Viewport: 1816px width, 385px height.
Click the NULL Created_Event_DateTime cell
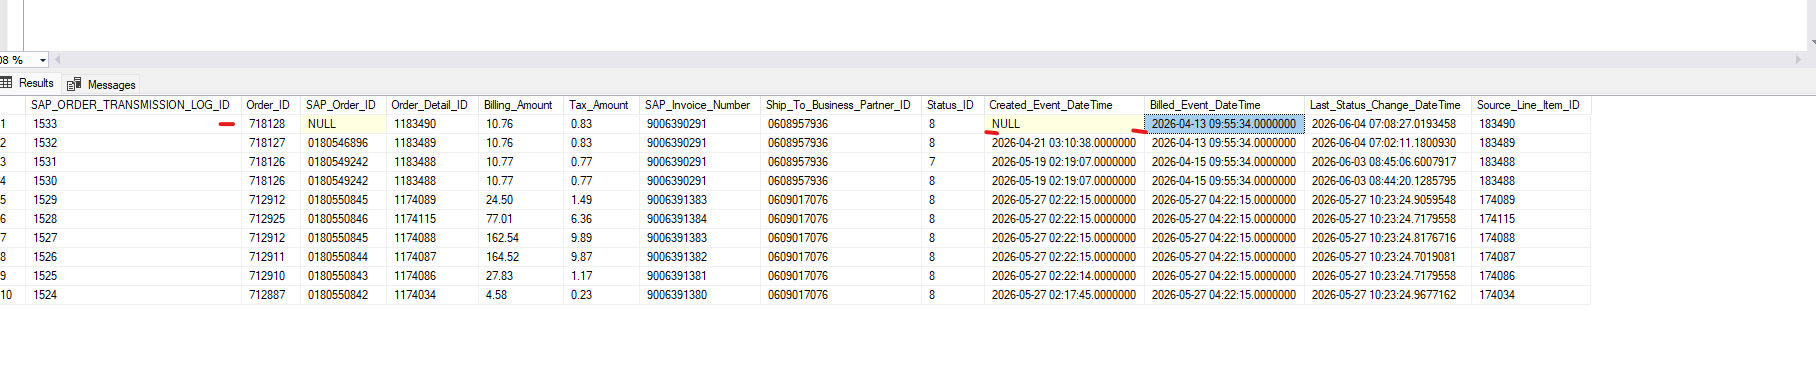[1064, 124]
